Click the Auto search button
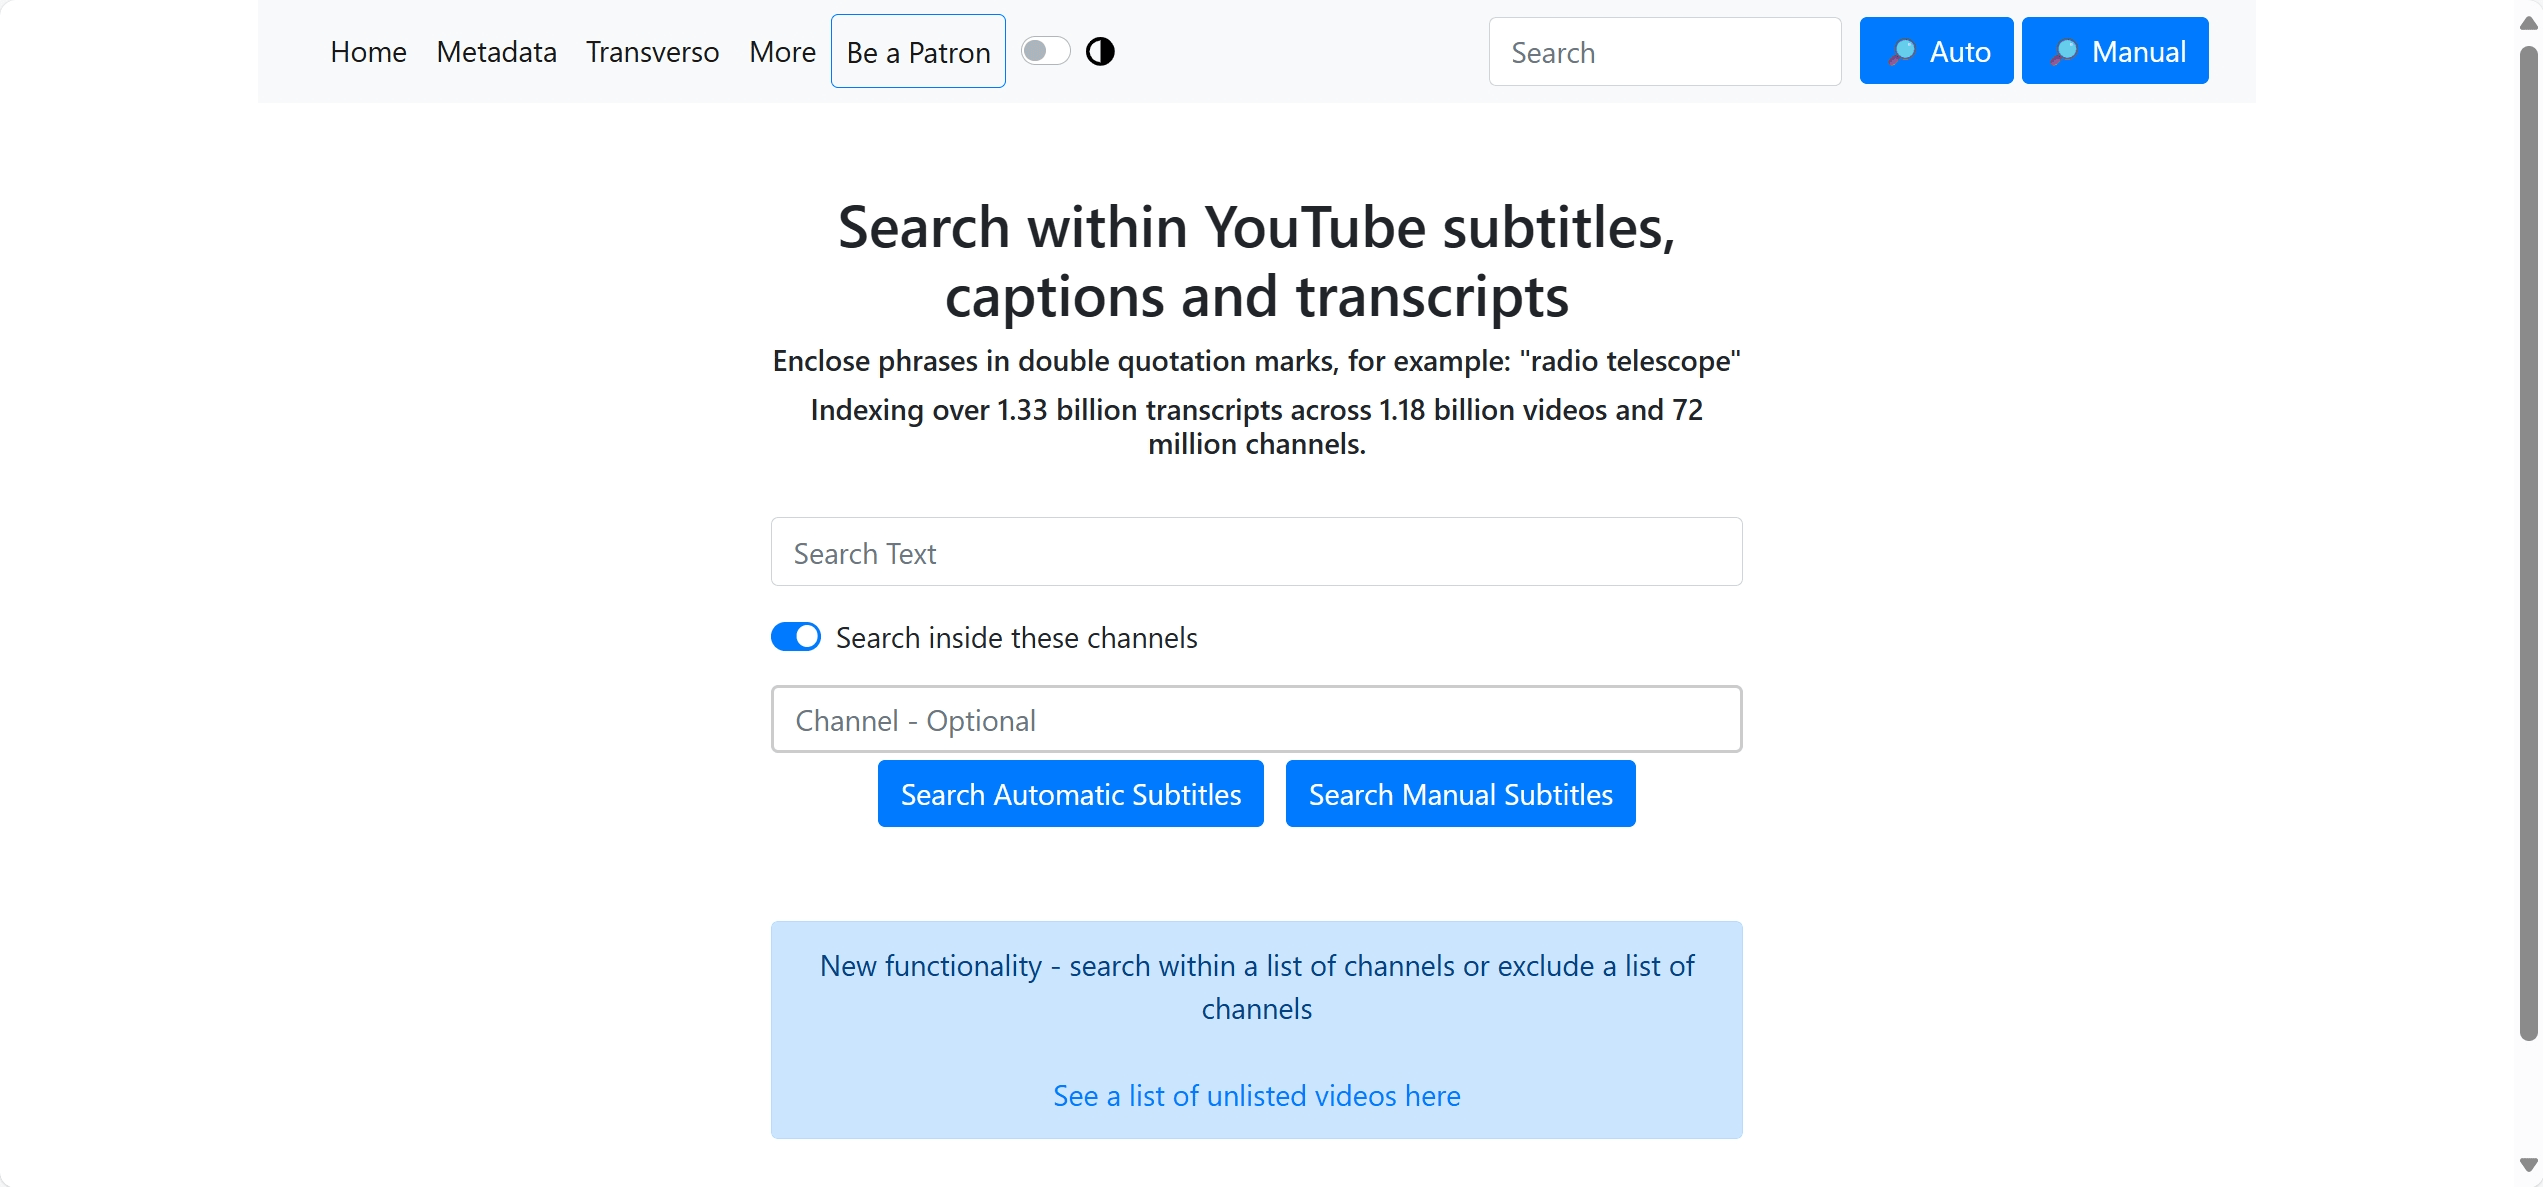The width and height of the screenshot is (2543, 1187). (x=1936, y=51)
